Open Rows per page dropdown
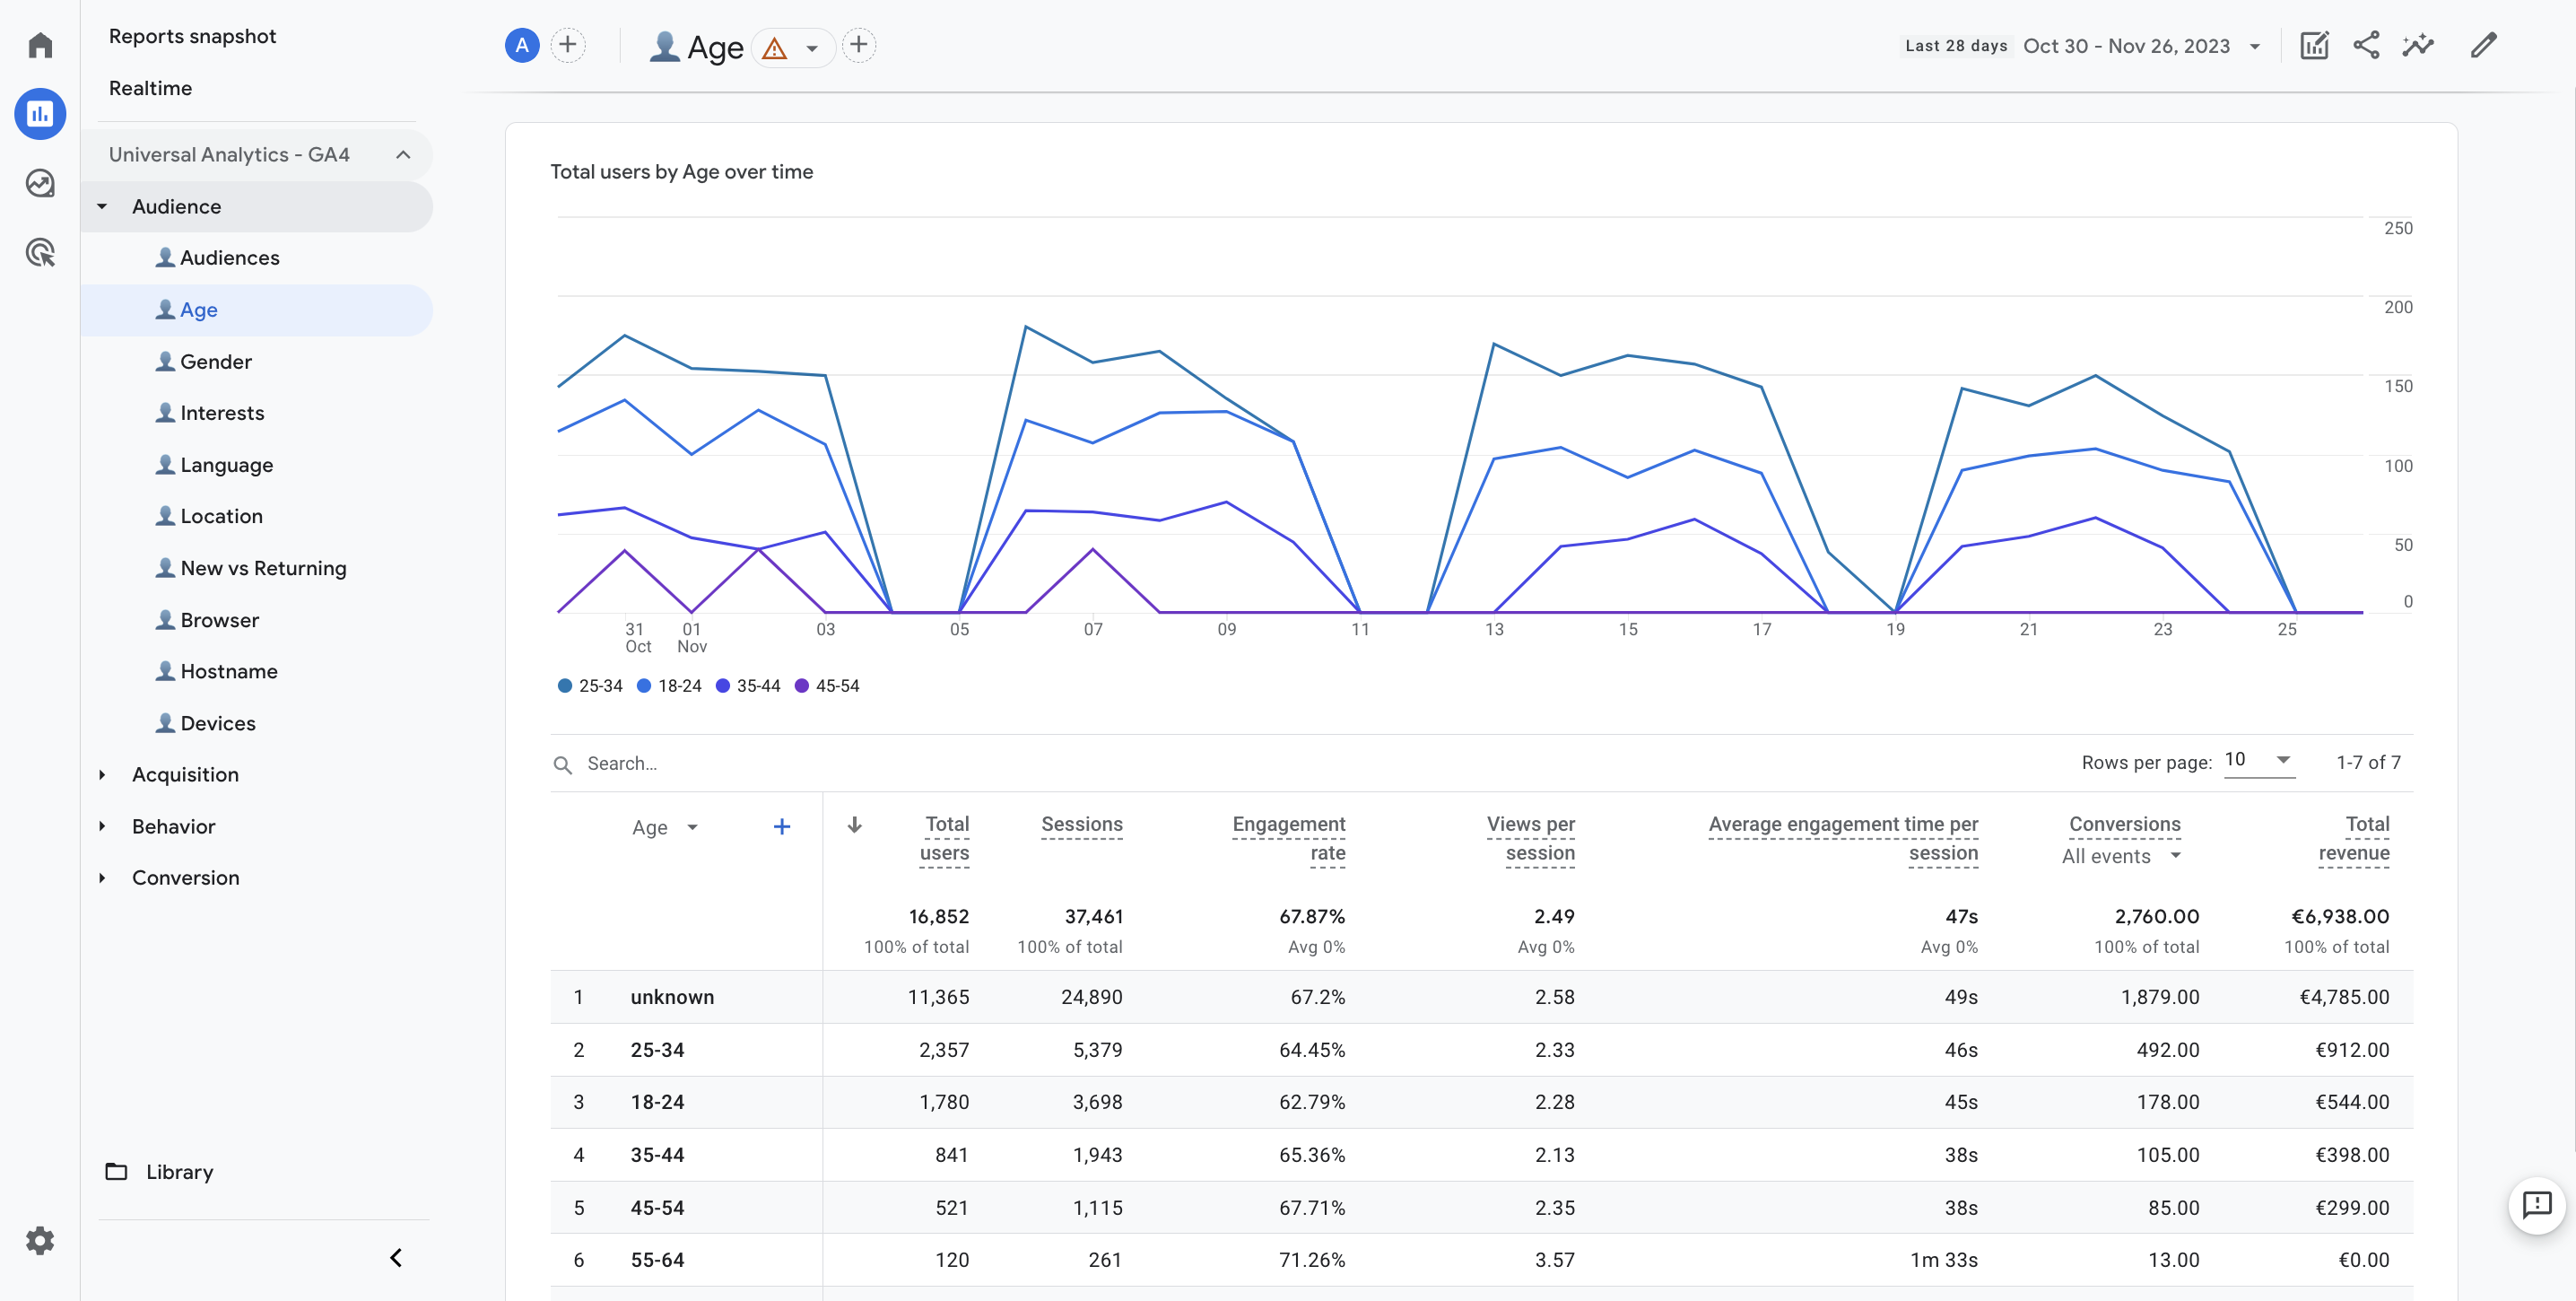2576x1301 pixels. click(x=2259, y=760)
